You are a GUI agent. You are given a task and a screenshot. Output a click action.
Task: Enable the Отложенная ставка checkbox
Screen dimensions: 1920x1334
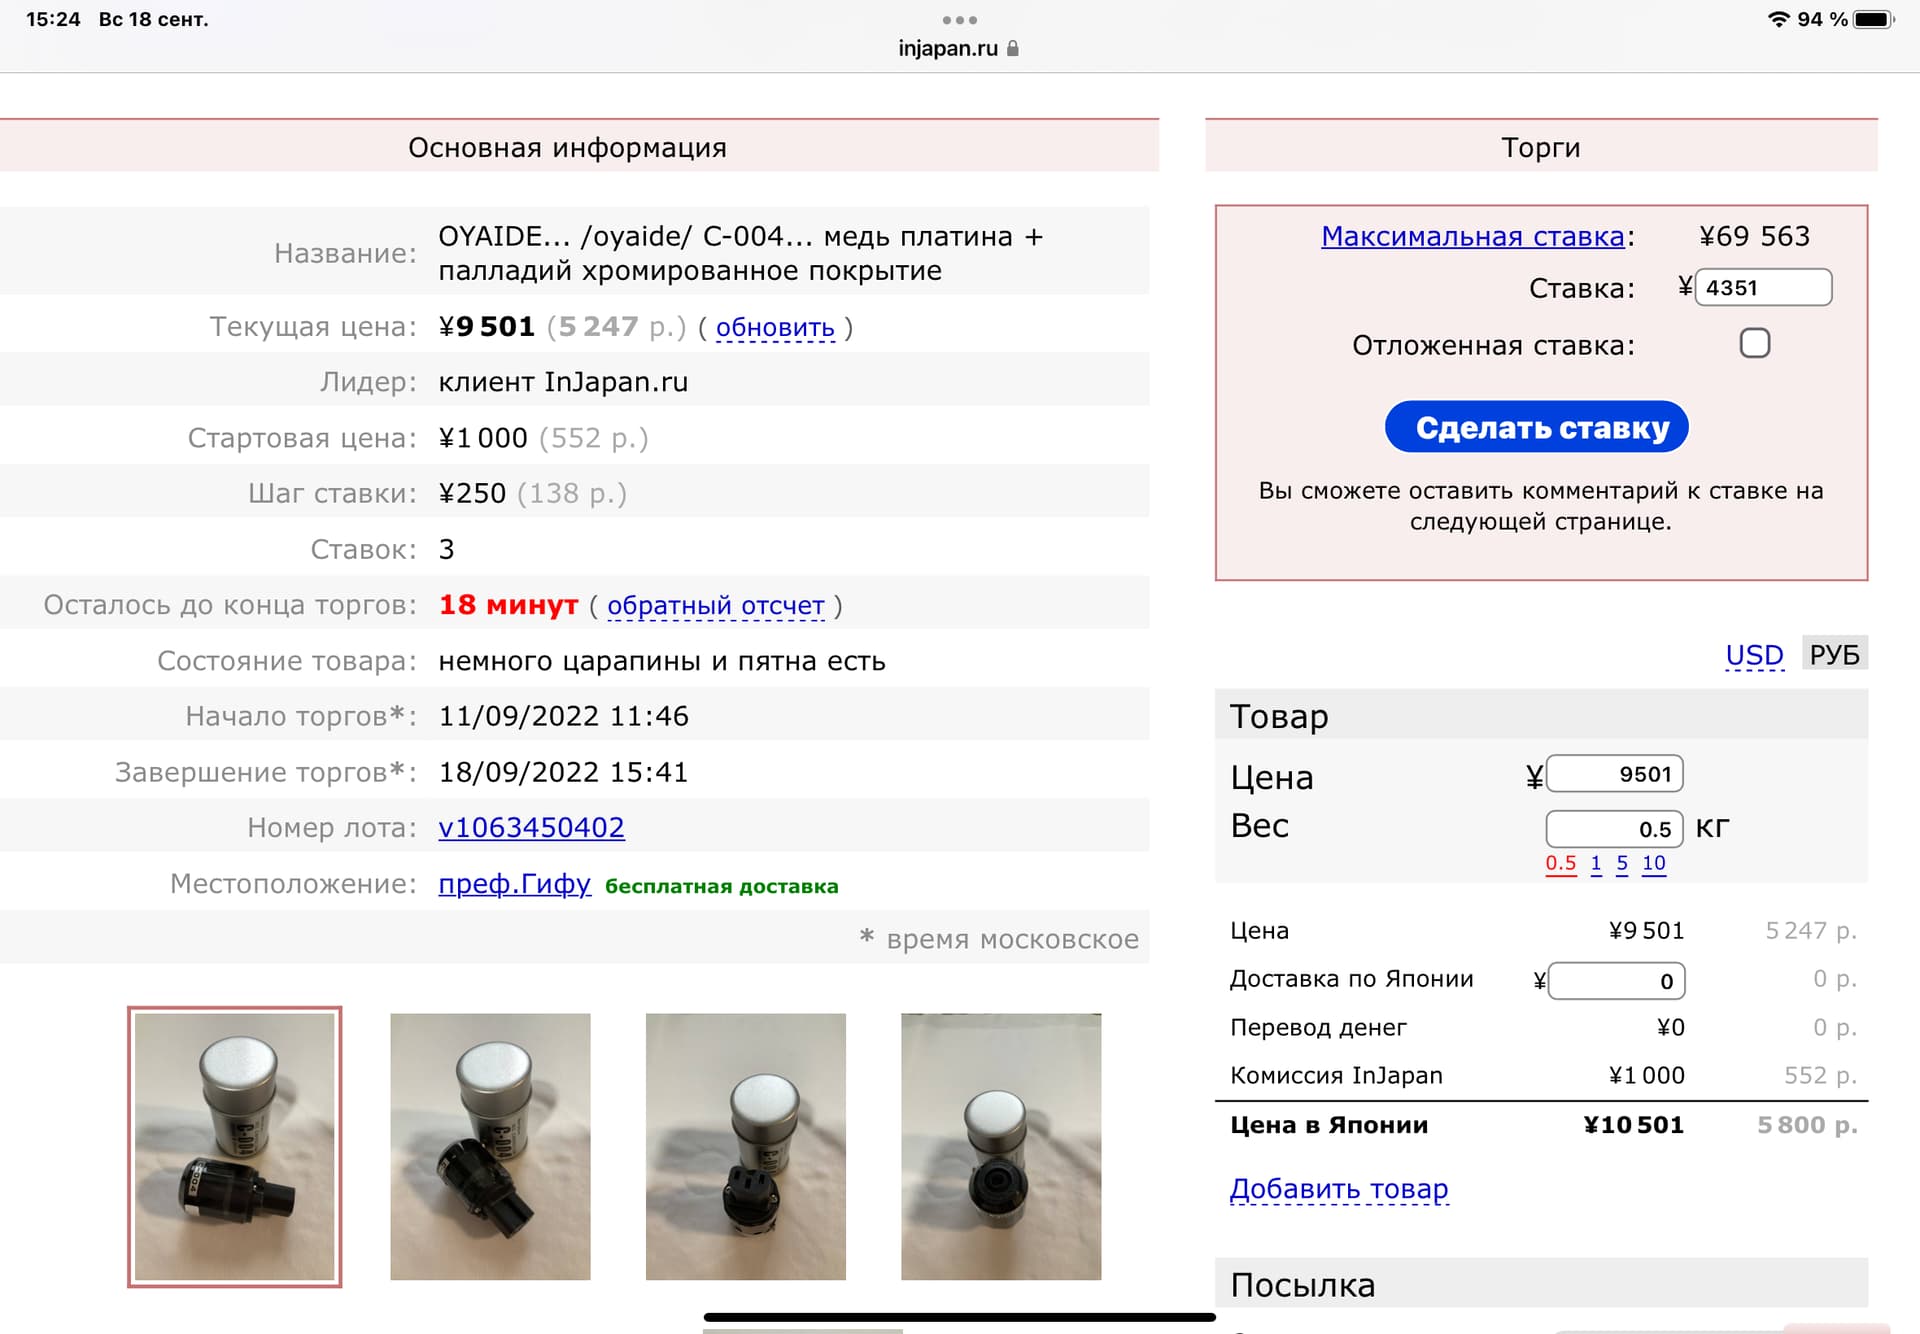[x=1755, y=344]
